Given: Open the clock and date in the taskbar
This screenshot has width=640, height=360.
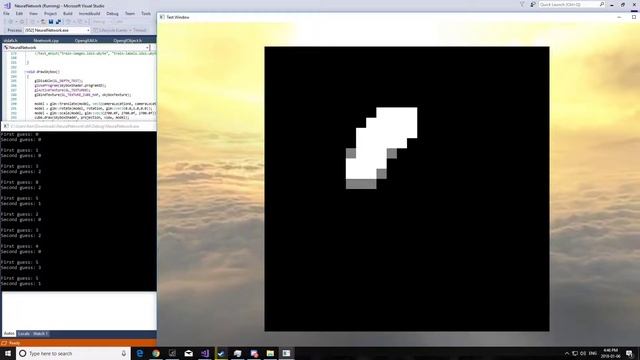Looking at the screenshot, I should 611,353.
